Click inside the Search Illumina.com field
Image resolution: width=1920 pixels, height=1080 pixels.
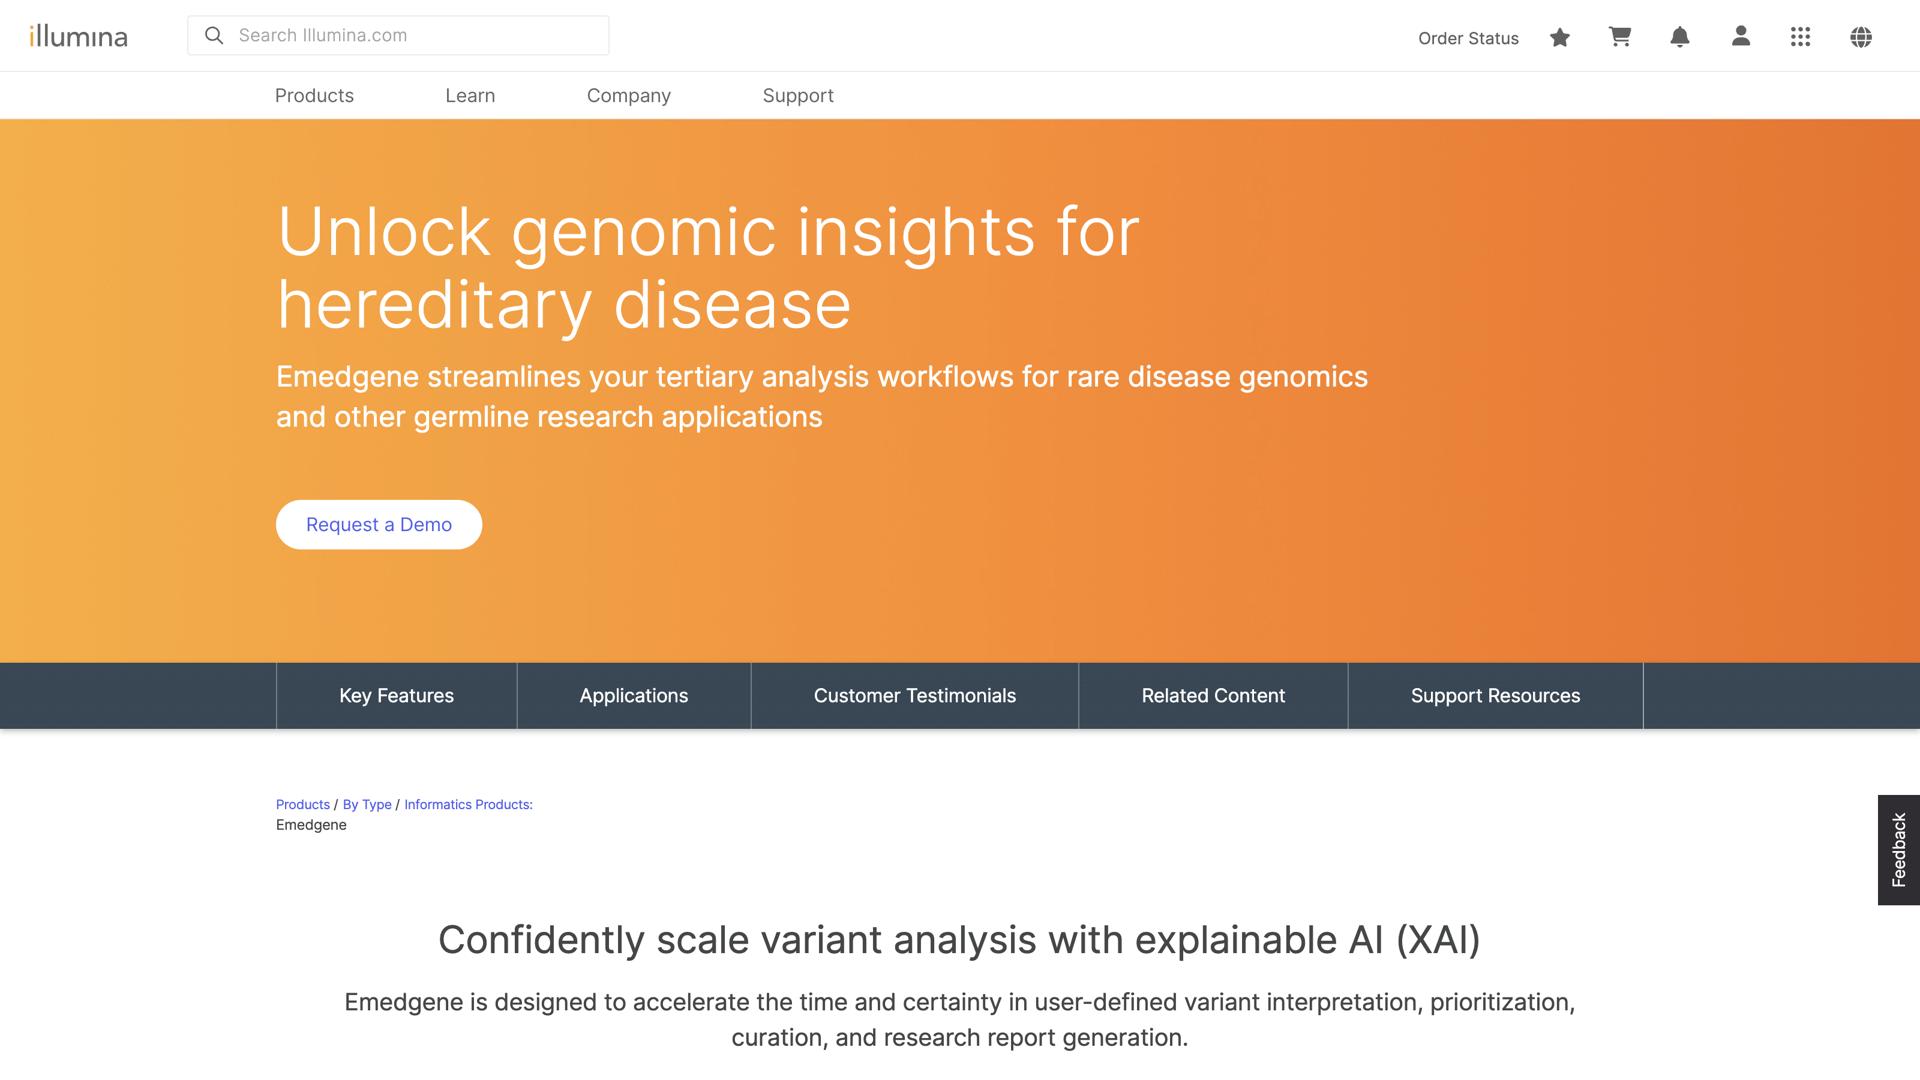(400, 35)
